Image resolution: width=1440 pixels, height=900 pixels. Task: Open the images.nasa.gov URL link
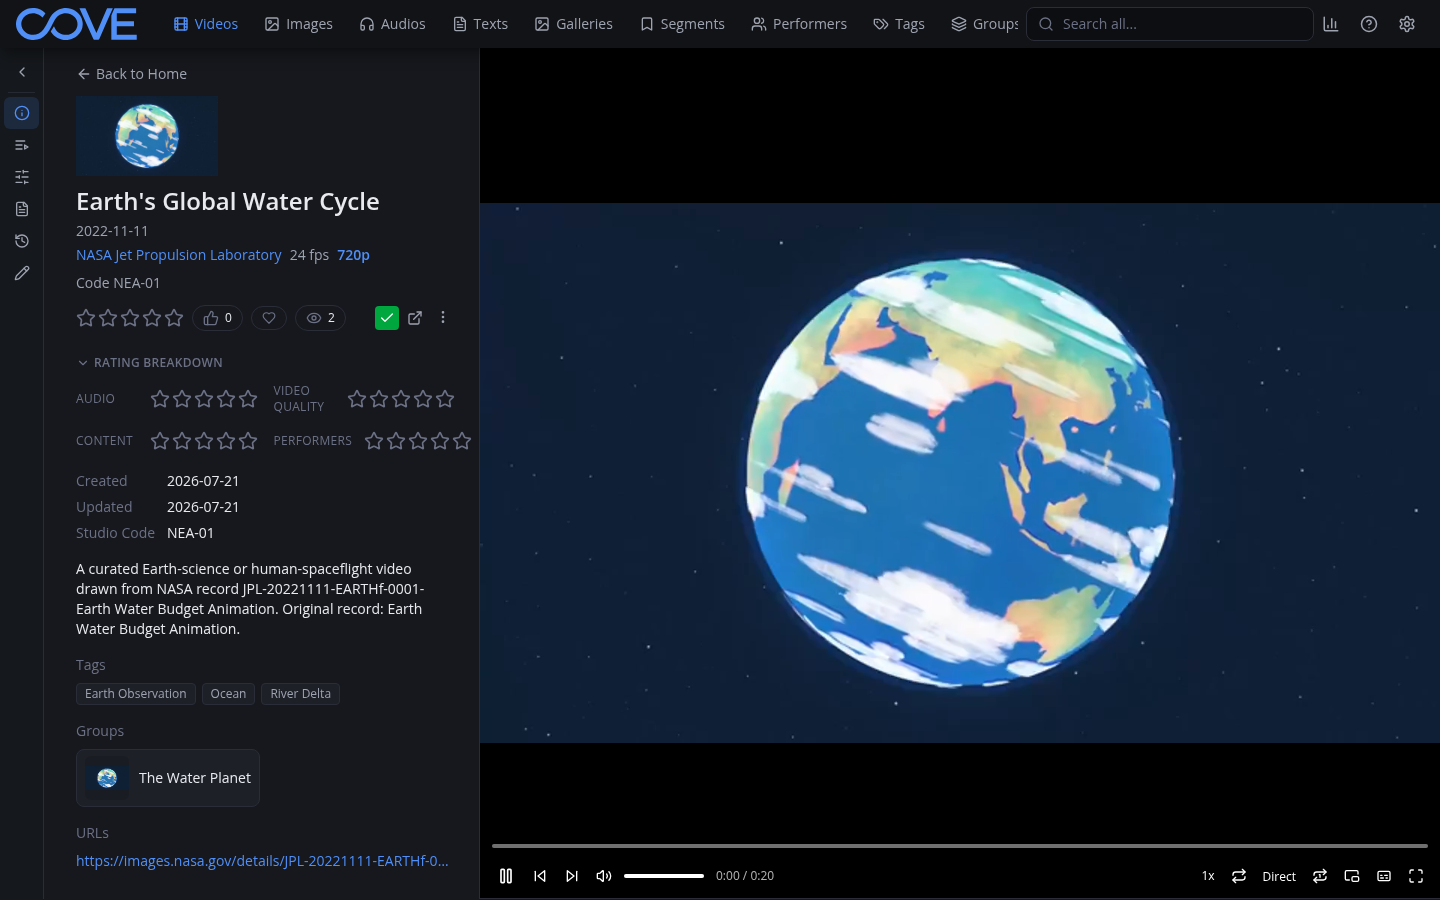(262, 861)
